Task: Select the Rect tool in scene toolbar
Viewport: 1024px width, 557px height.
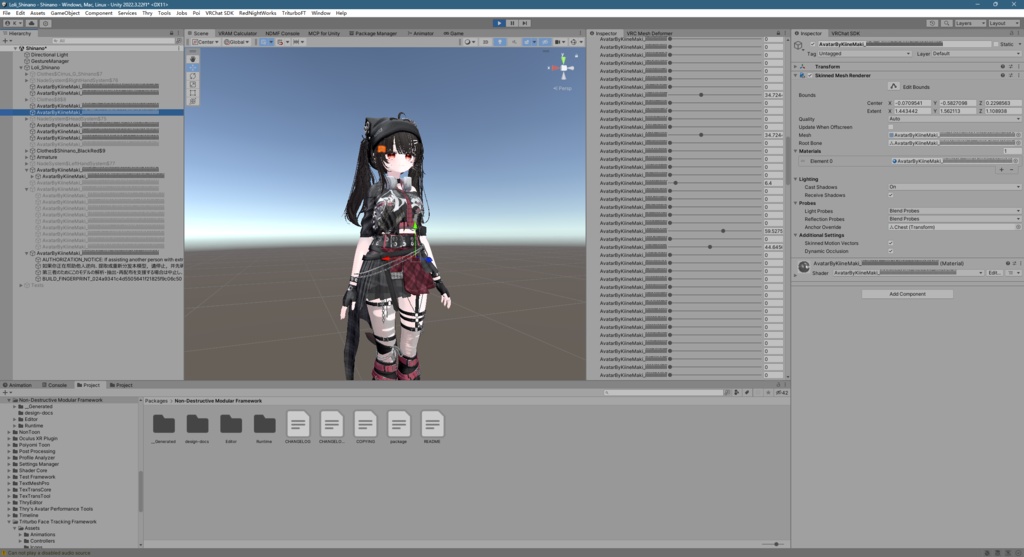Action: [193, 93]
